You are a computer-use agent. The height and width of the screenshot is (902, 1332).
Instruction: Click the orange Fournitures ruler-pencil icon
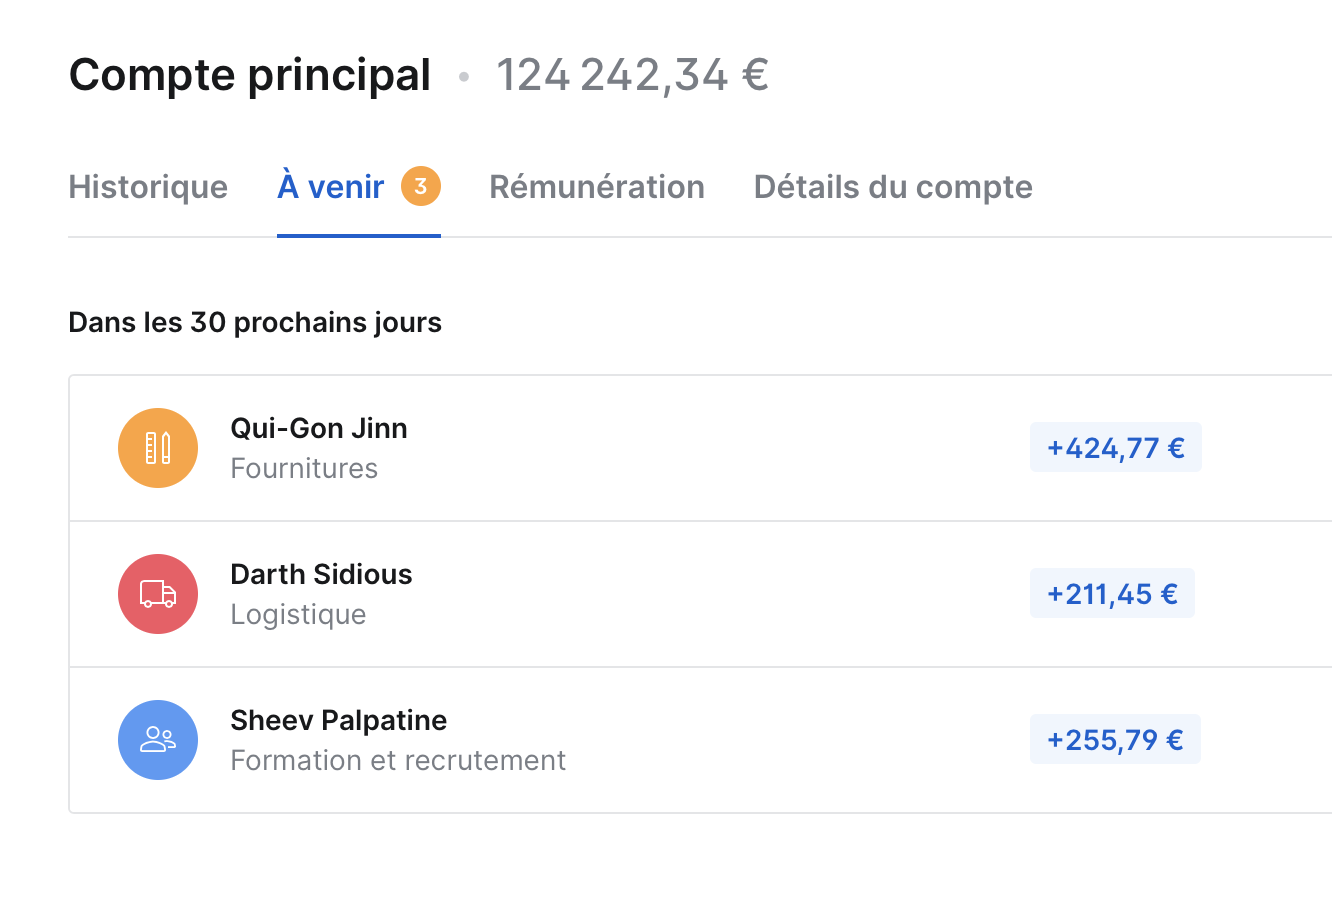pyautogui.click(x=158, y=448)
